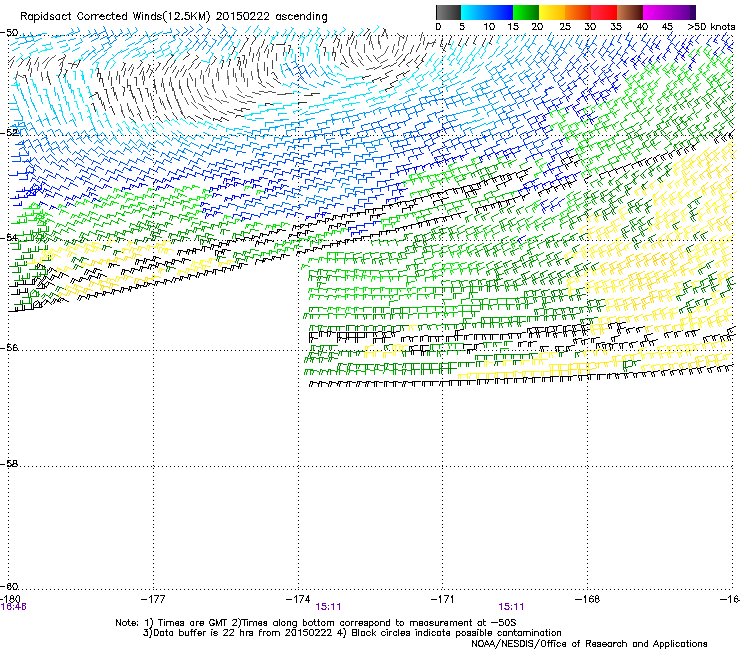Click the -174 longitude axis label

298,599
